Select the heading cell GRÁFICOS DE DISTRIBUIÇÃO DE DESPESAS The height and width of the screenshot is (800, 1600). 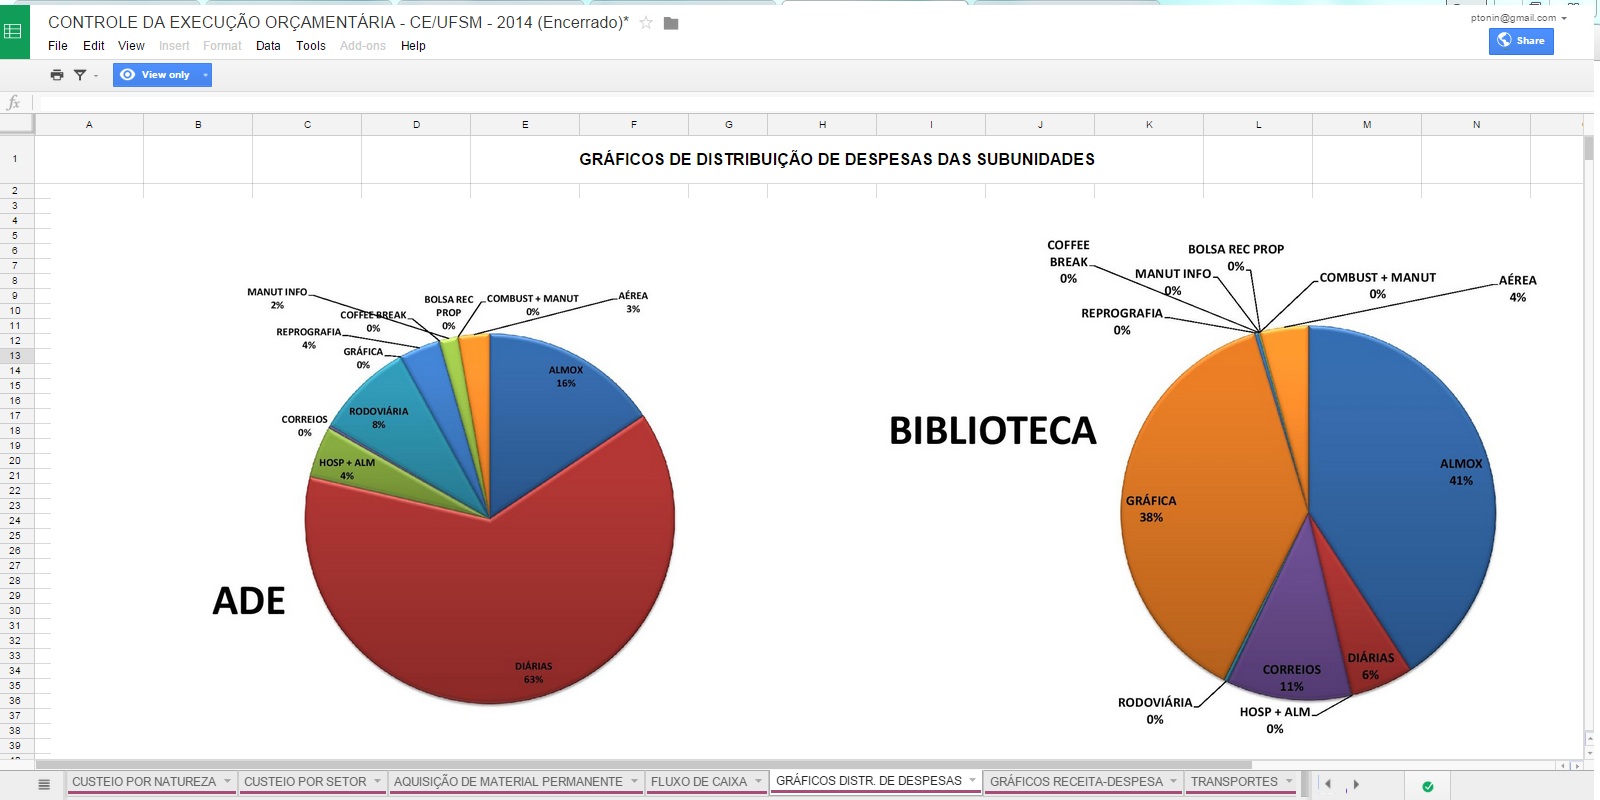837,159
